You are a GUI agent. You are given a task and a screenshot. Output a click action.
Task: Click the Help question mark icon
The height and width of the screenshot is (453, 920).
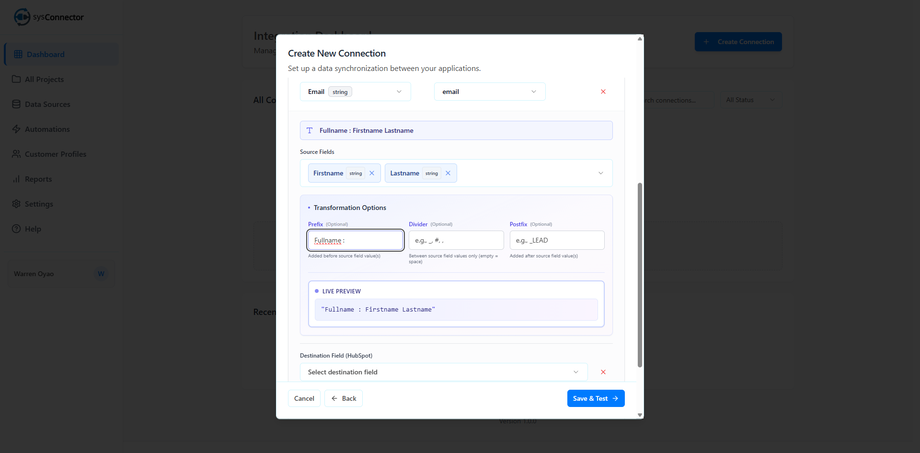pos(16,229)
